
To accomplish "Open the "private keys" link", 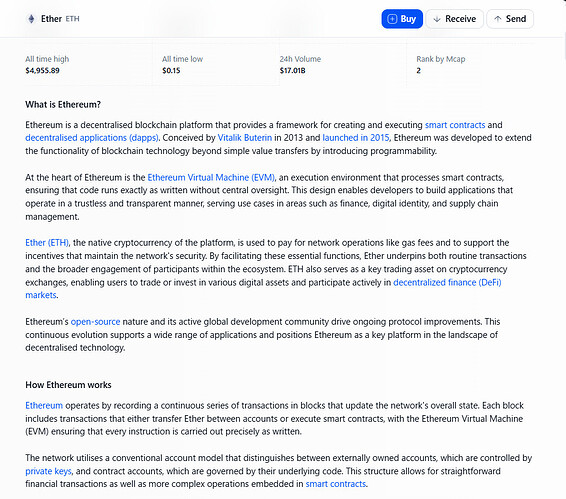I will click(x=48, y=471).
